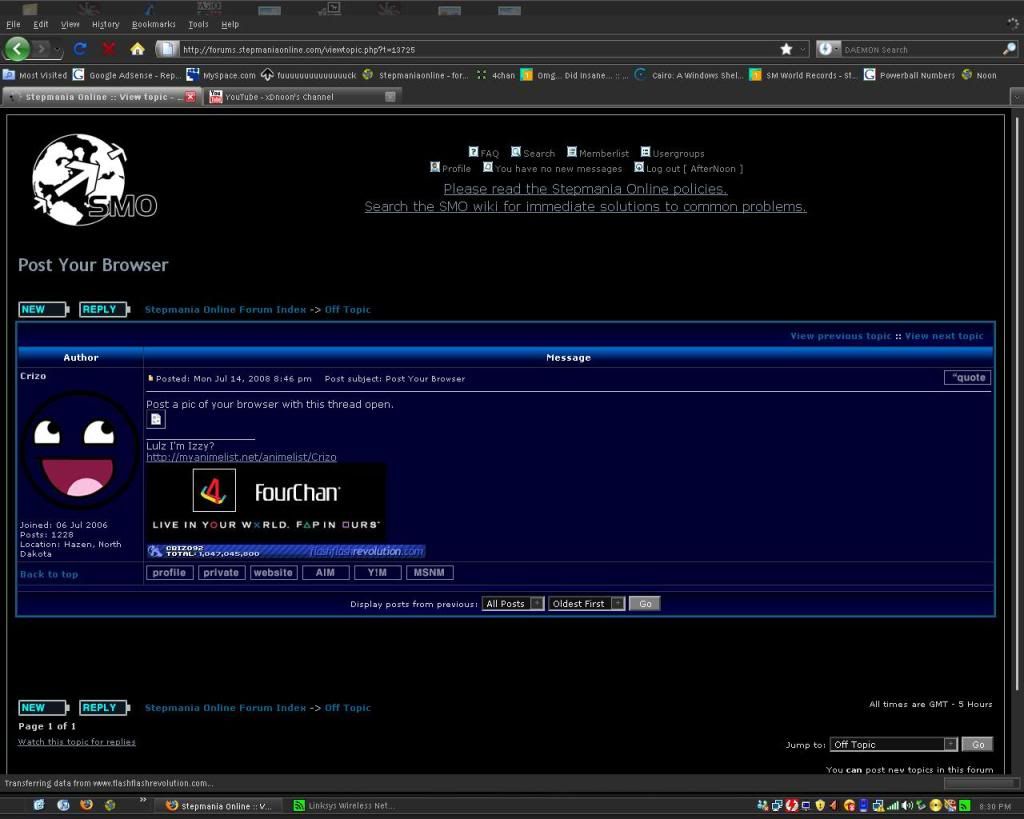Open the Bookmarks menu
This screenshot has height=819, width=1024.
153,24
